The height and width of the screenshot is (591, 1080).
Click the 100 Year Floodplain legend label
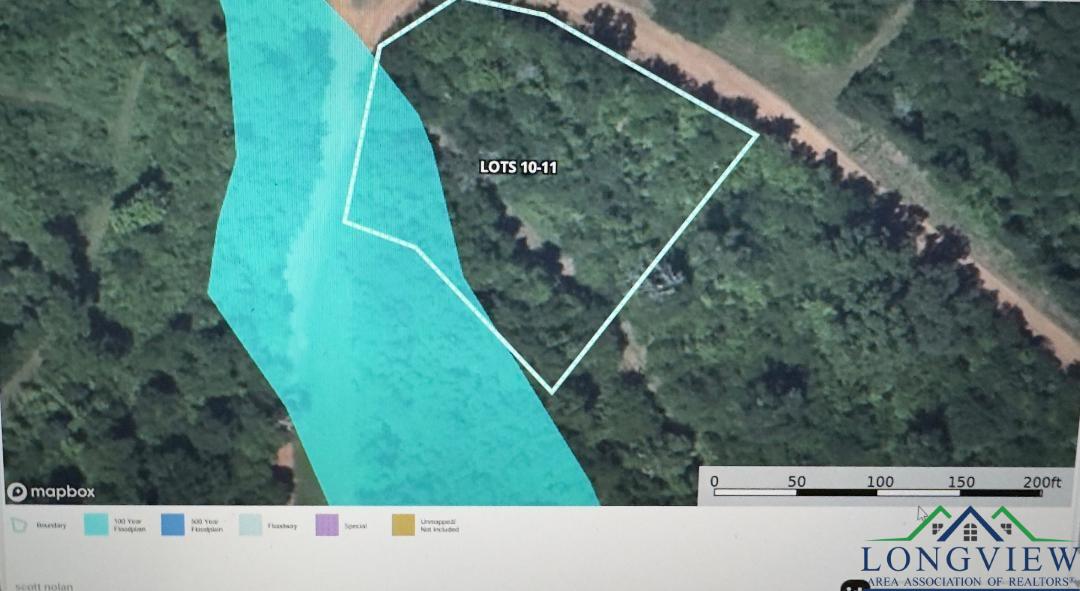click(x=132, y=525)
